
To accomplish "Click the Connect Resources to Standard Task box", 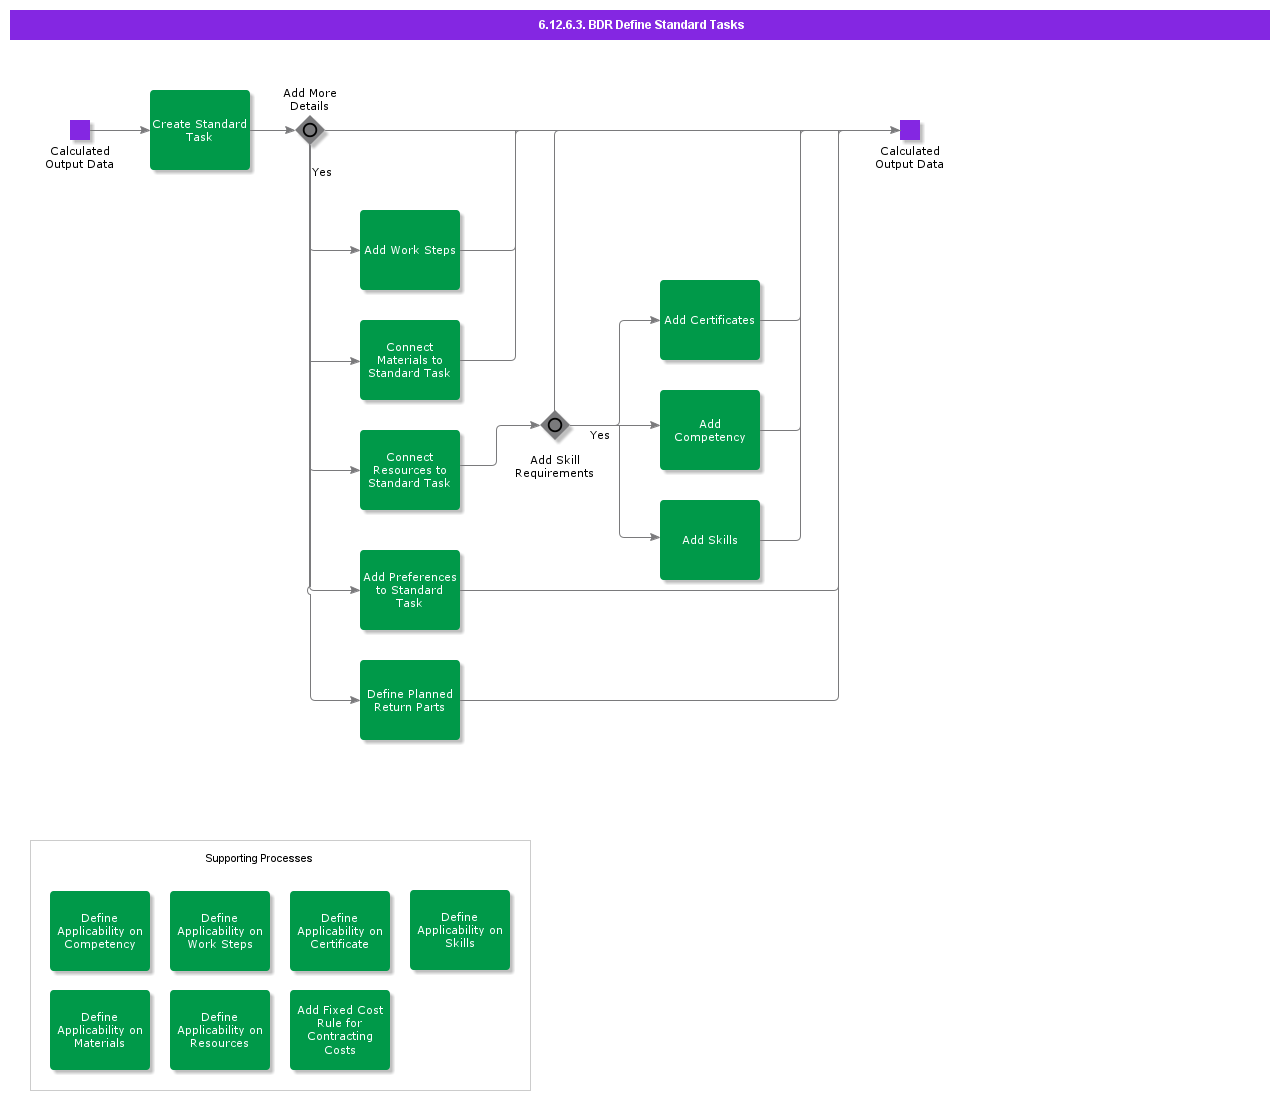I will coord(410,470).
